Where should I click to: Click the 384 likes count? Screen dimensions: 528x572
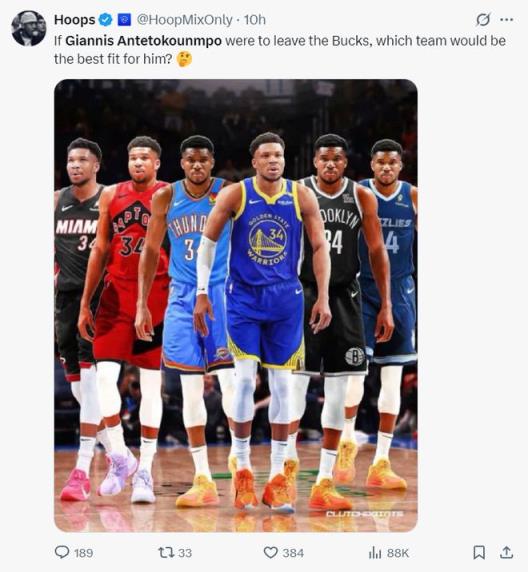293,553
